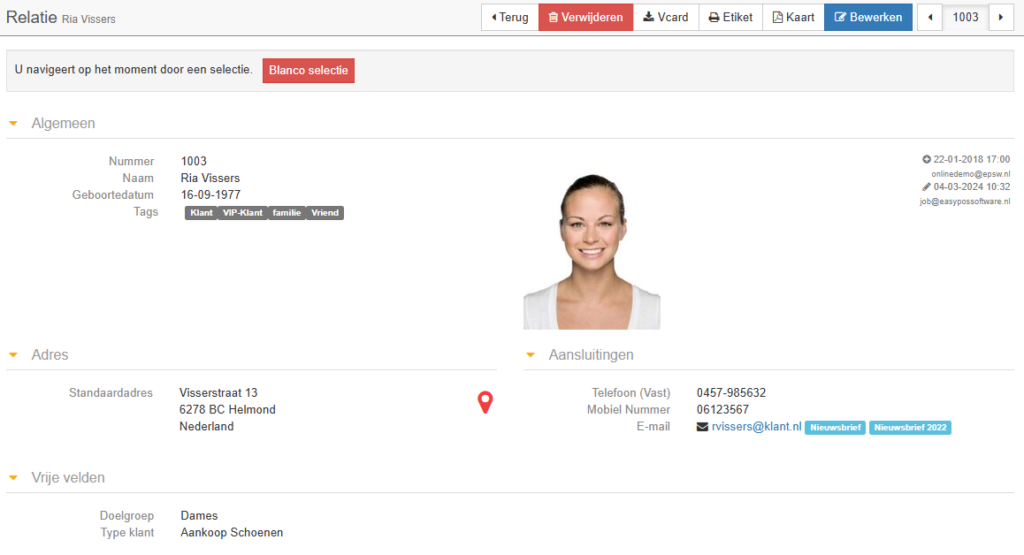1024x555 pixels.
Task: Click the VIP-Klant tag
Action: [242, 213]
